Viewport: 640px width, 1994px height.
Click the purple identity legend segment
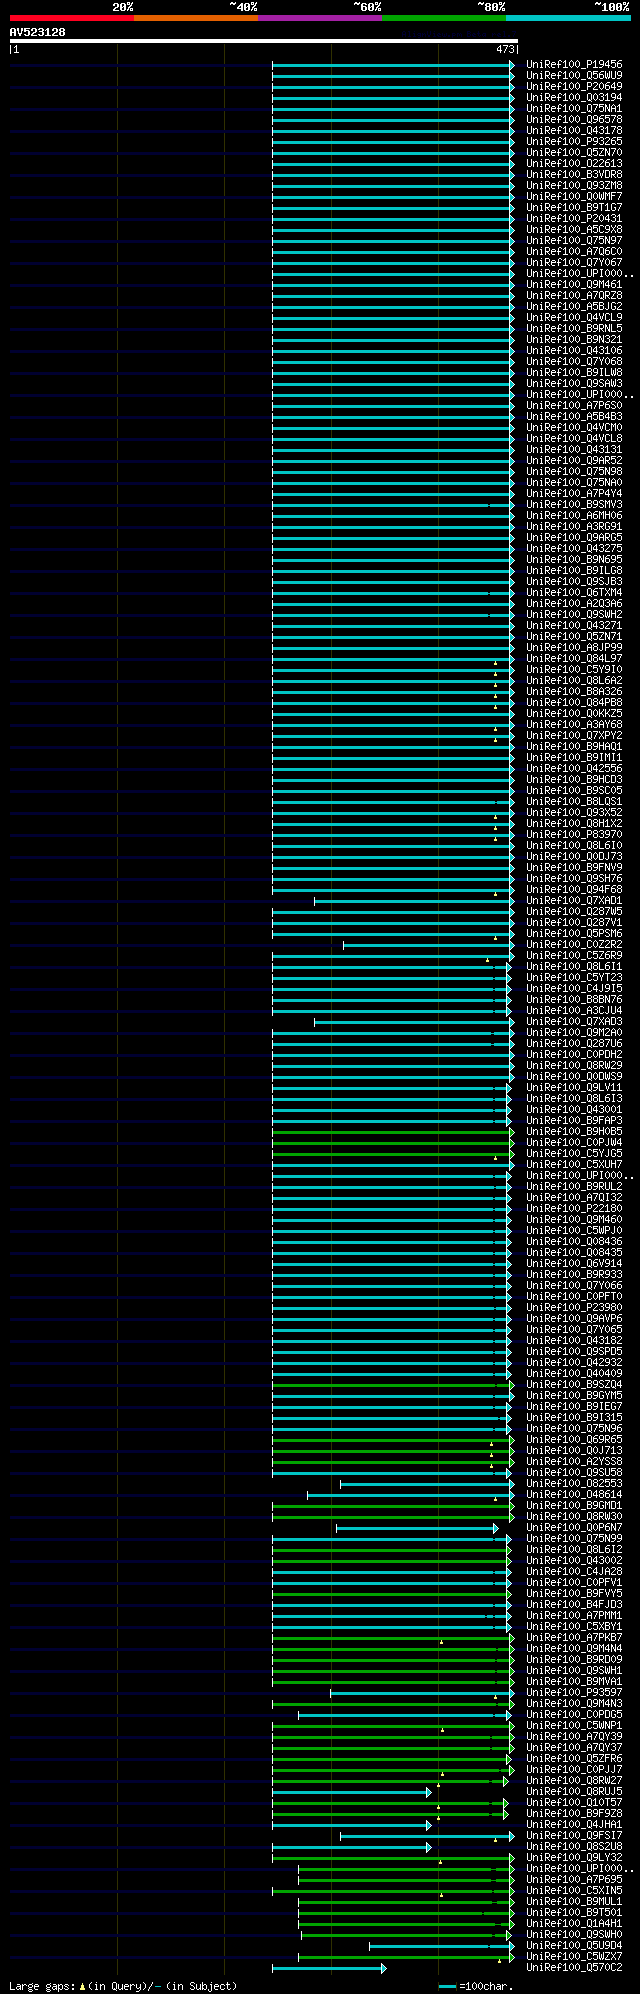320,18
